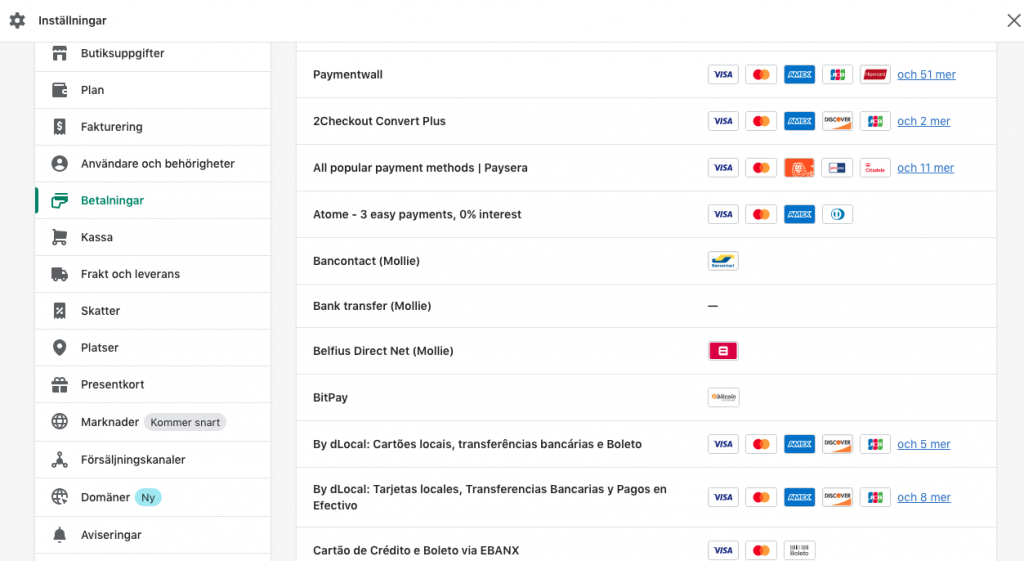Click 'och 5 mer' in Cartões locais row

pyautogui.click(x=923, y=444)
